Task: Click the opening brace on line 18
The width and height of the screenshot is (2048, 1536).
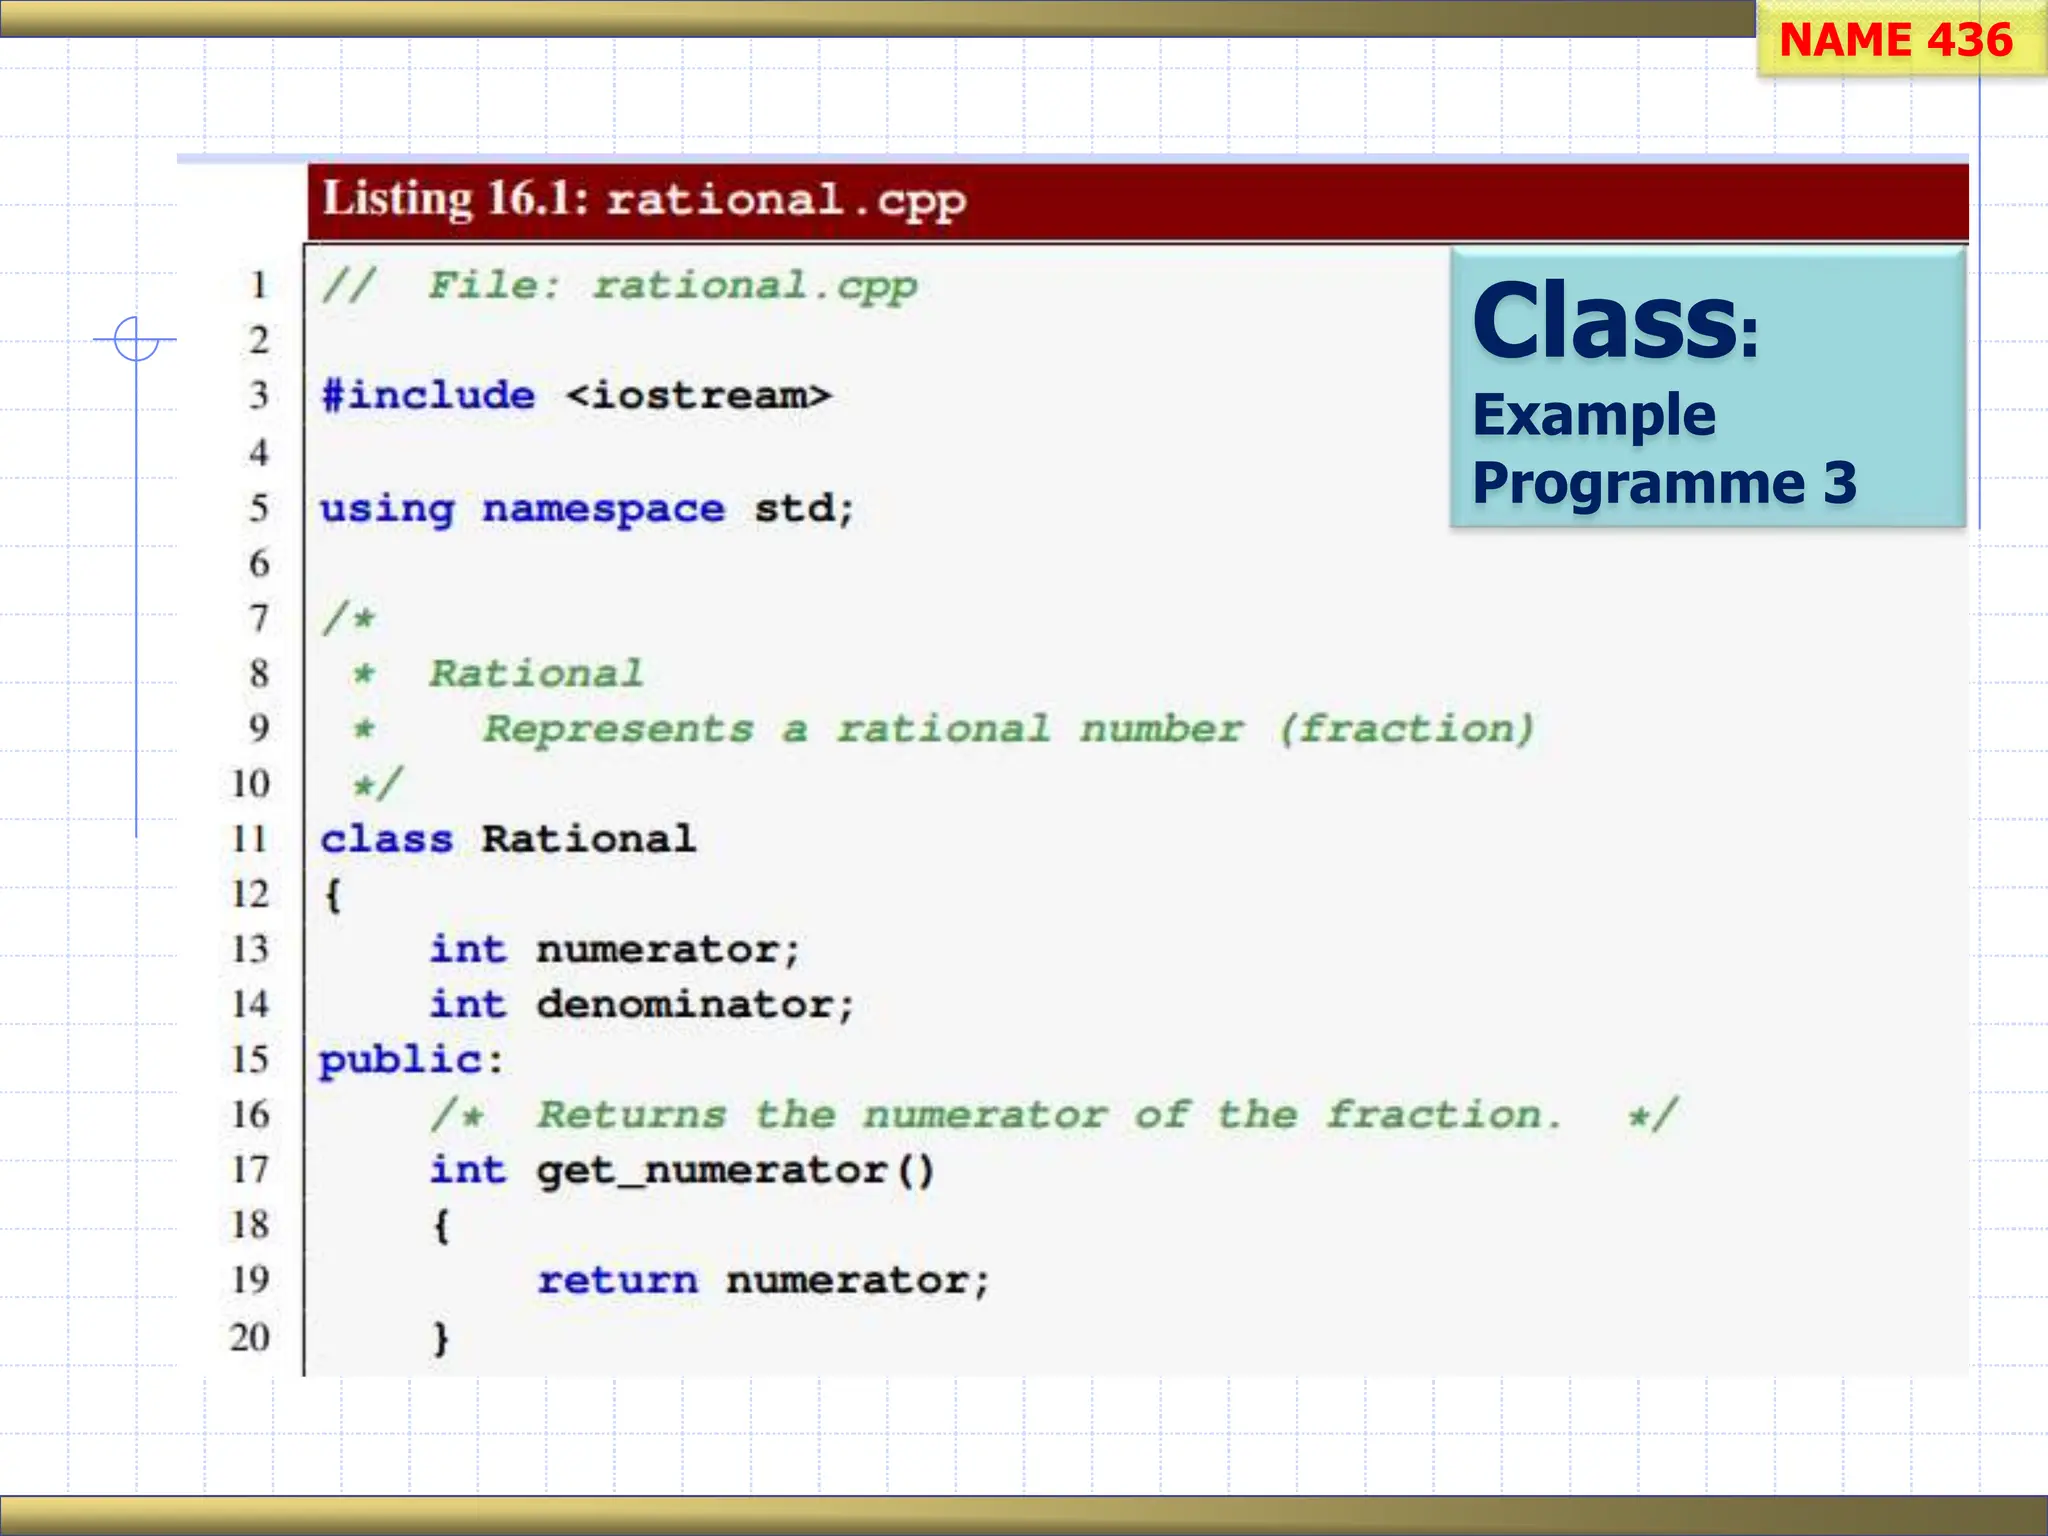Action: 441,1225
